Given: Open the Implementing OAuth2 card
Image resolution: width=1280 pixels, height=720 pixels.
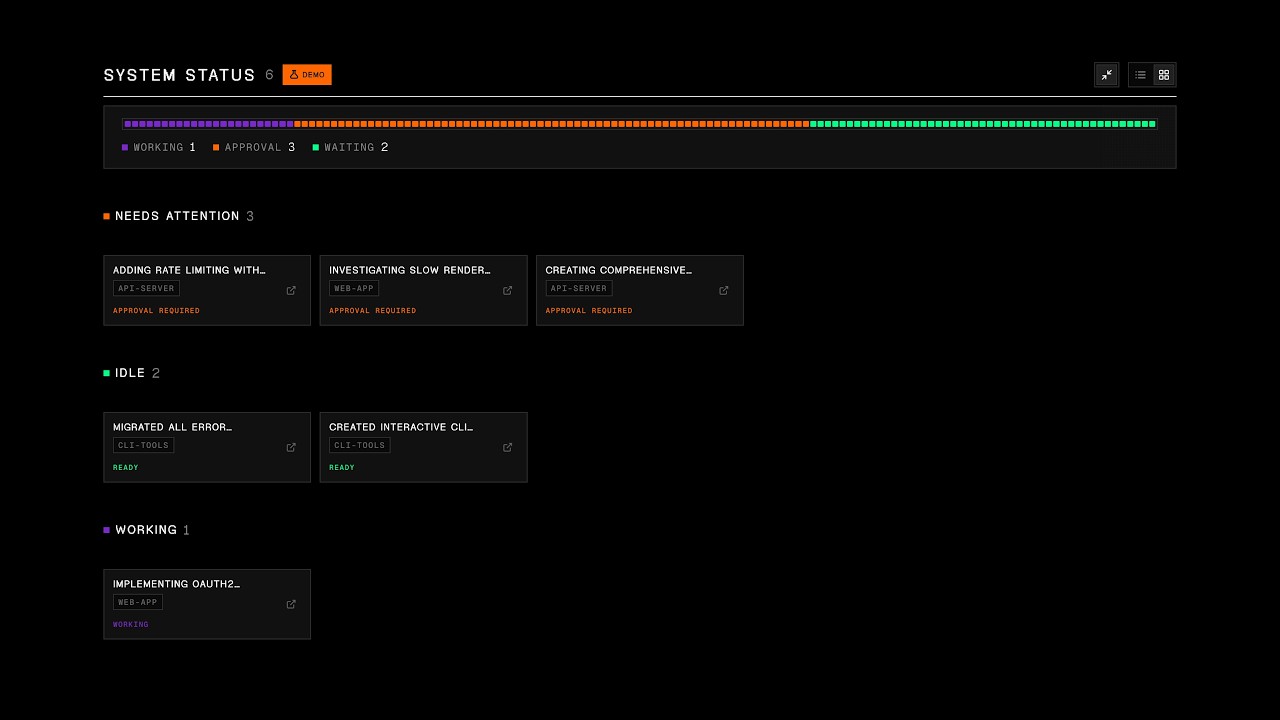Looking at the screenshot, I should point(207,604).
